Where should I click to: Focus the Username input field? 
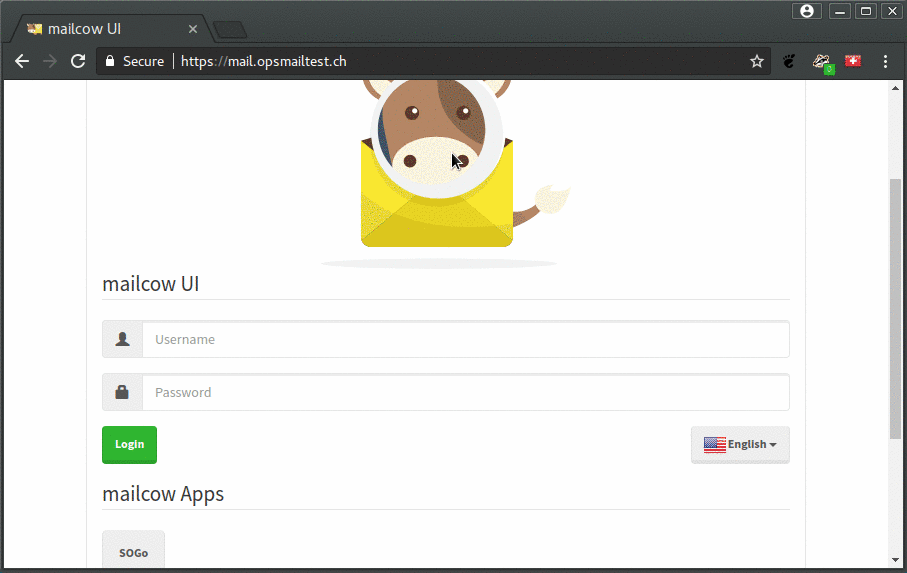point(465,339)
